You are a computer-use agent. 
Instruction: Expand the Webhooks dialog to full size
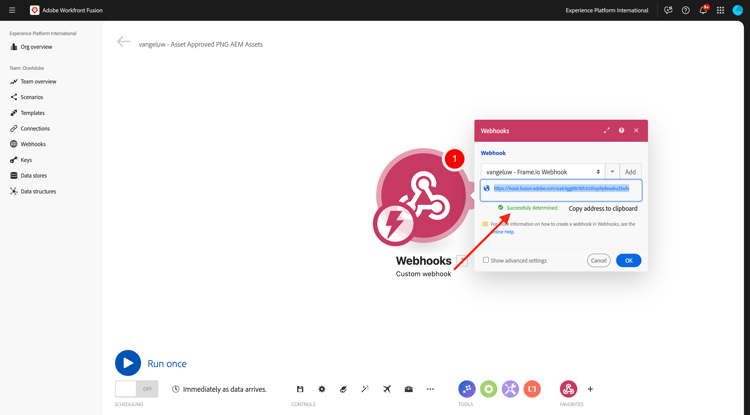[607, 130]
